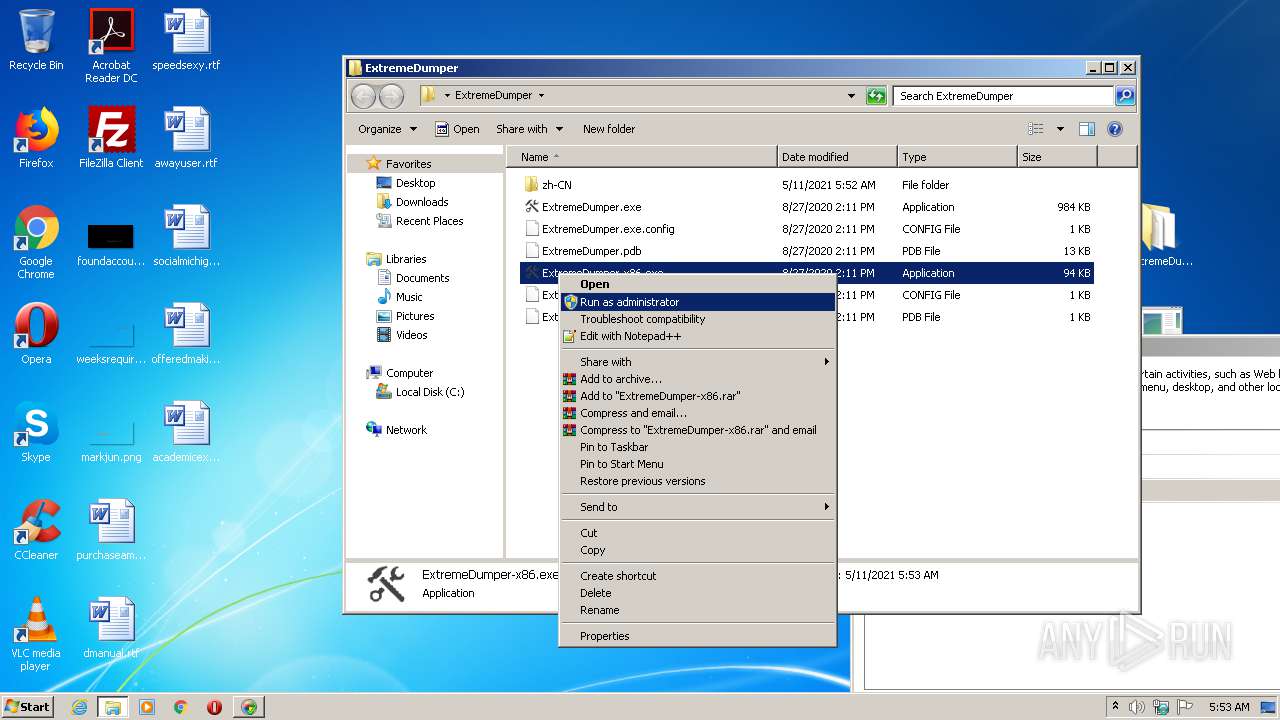The image size is (1280, 720).
Task: Open speedsexy.rtf document on desktop
Action: click(x=186, y=40)
